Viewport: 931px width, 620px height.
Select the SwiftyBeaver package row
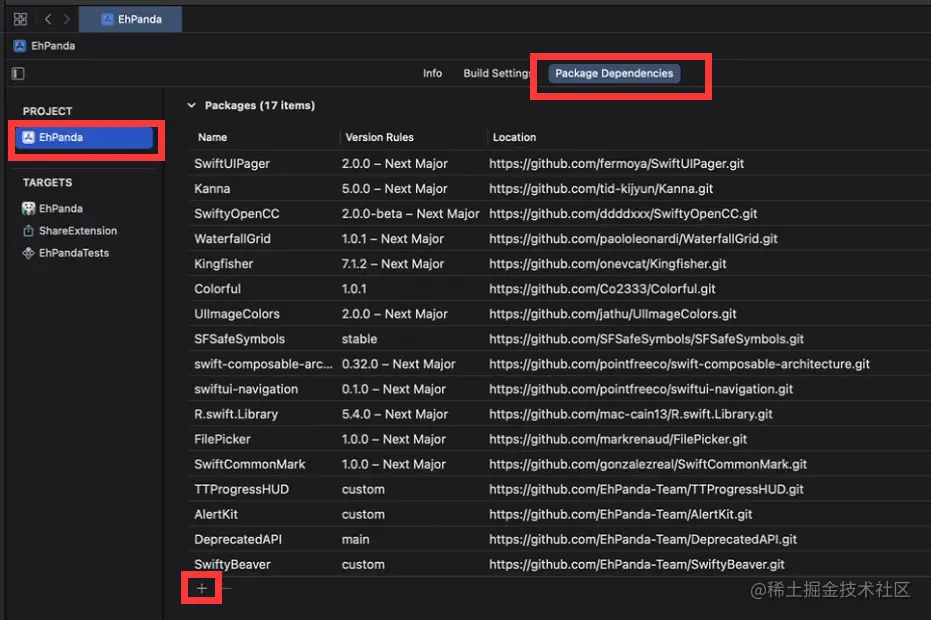click(558, 564)
